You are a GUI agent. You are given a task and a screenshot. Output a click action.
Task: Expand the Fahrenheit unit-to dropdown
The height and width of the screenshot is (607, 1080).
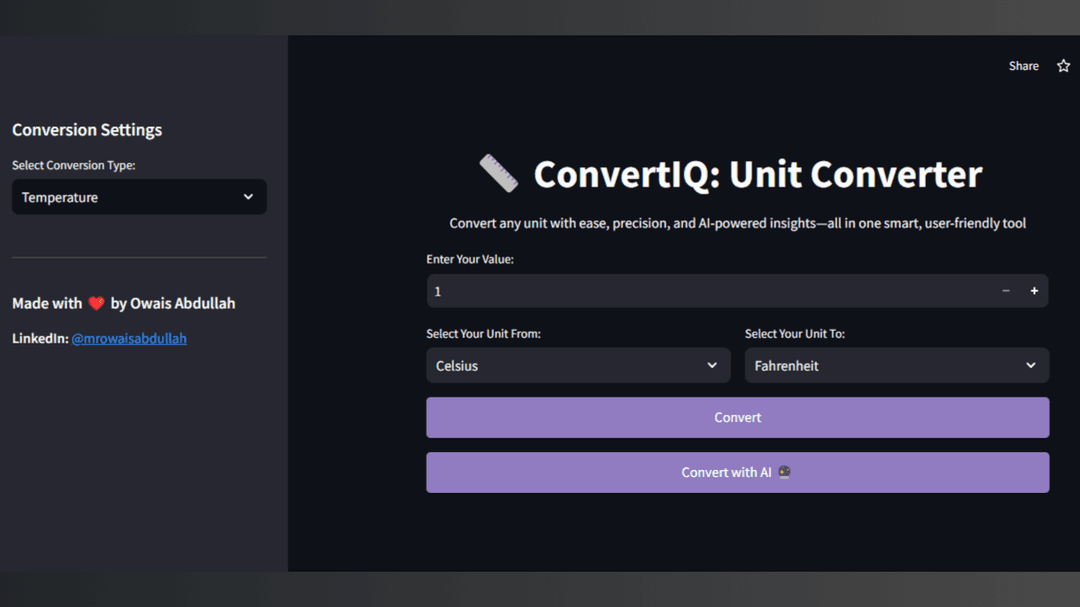(x=896, y=366)
